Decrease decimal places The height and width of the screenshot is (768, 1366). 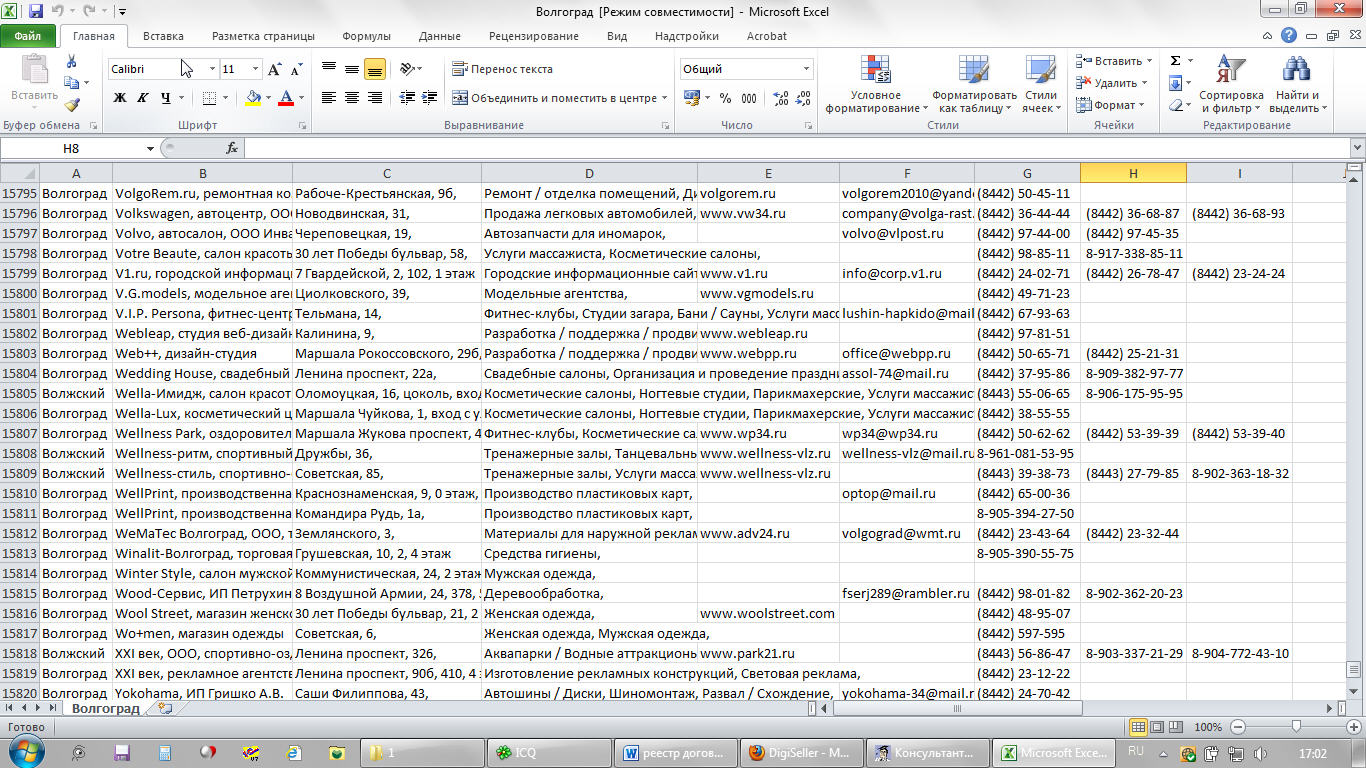coord(802,98)
